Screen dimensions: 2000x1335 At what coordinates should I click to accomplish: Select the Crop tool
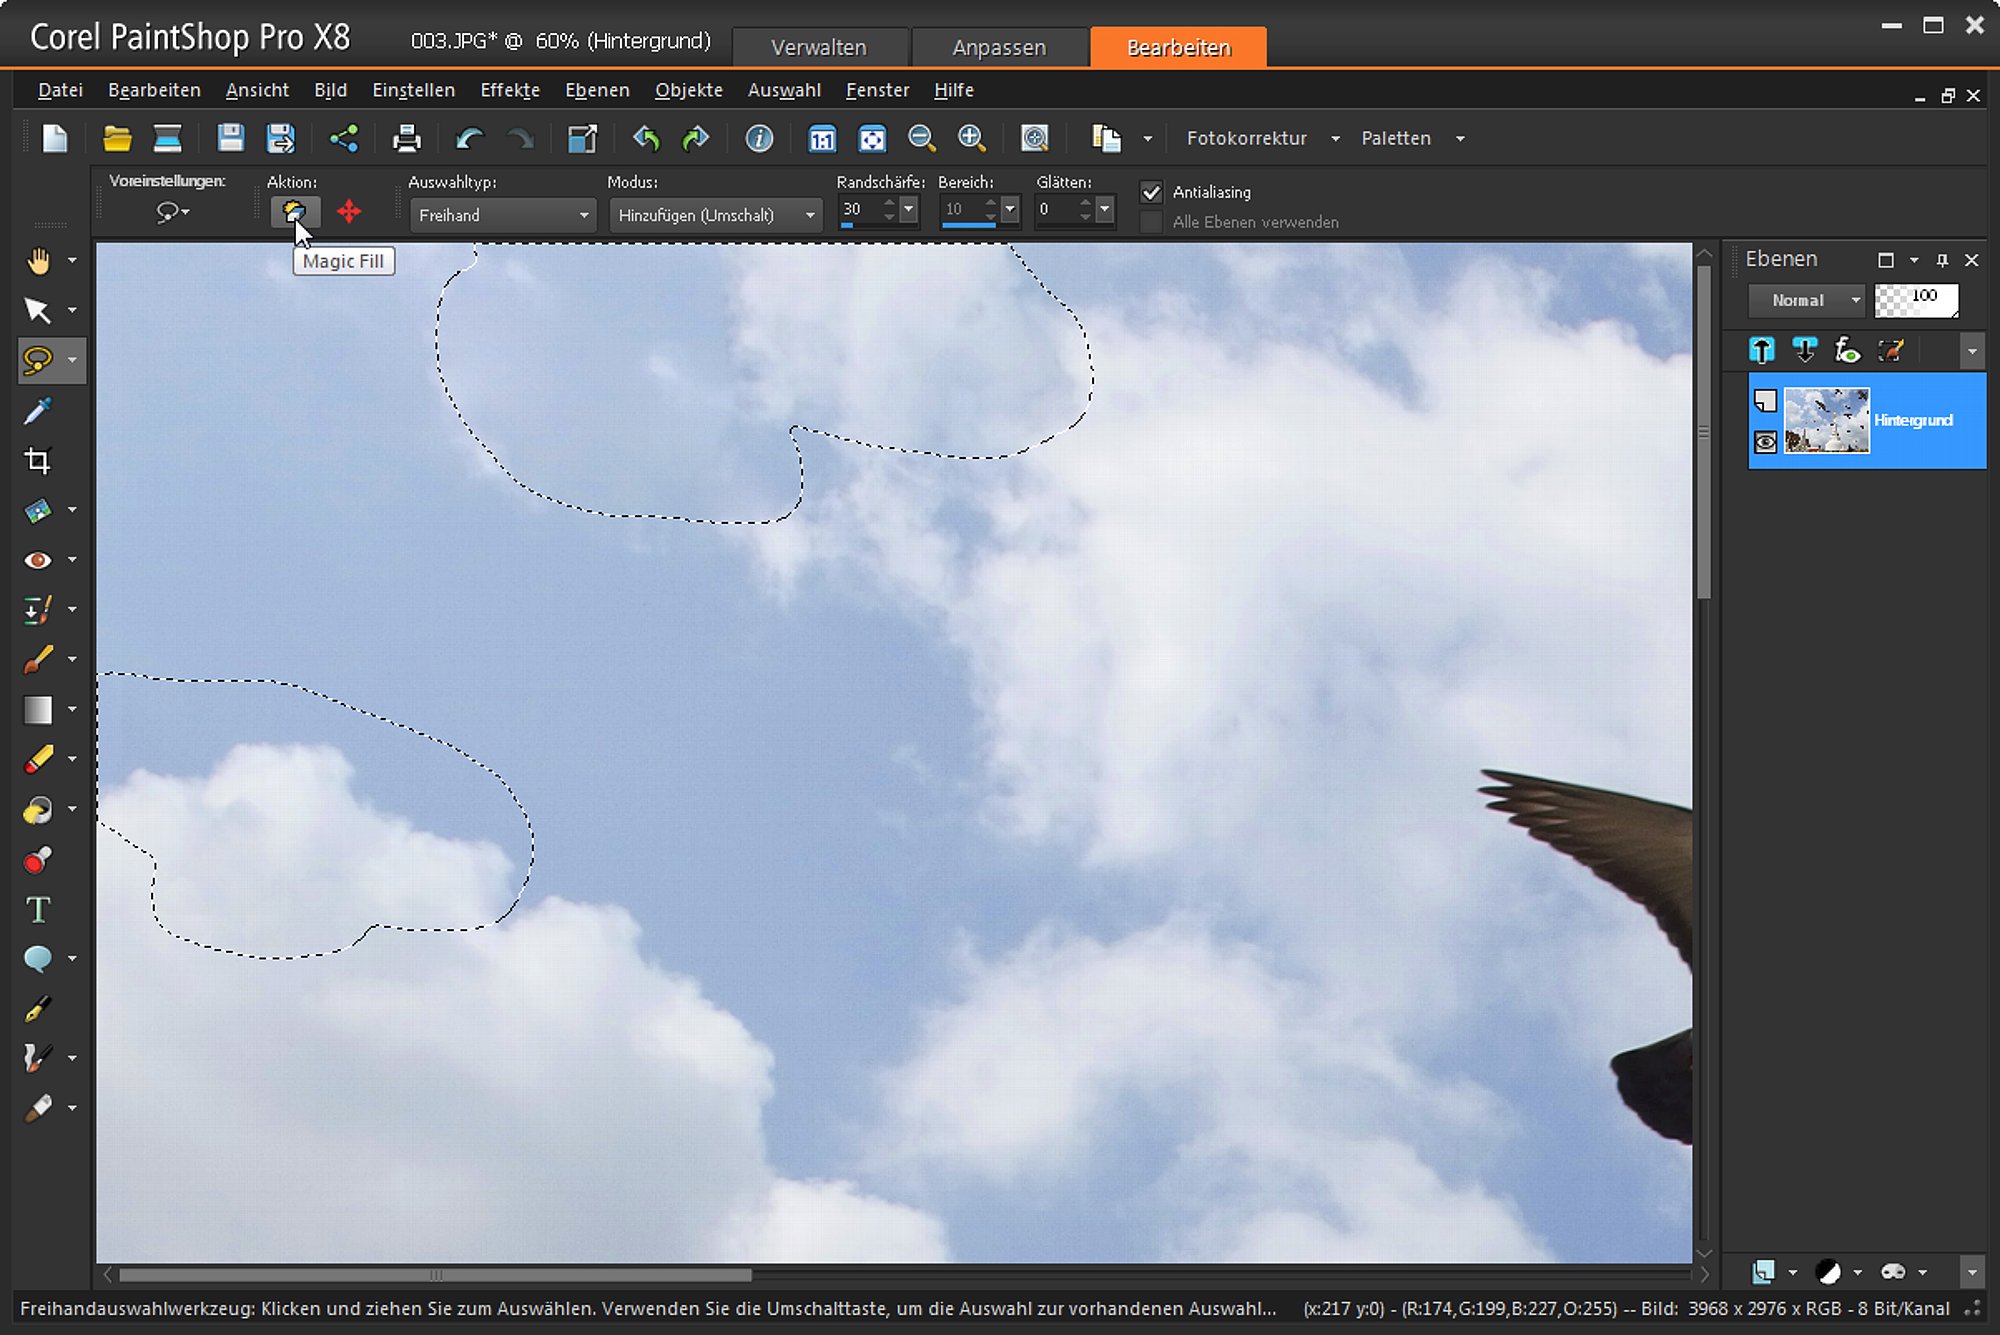click(38, 461)
